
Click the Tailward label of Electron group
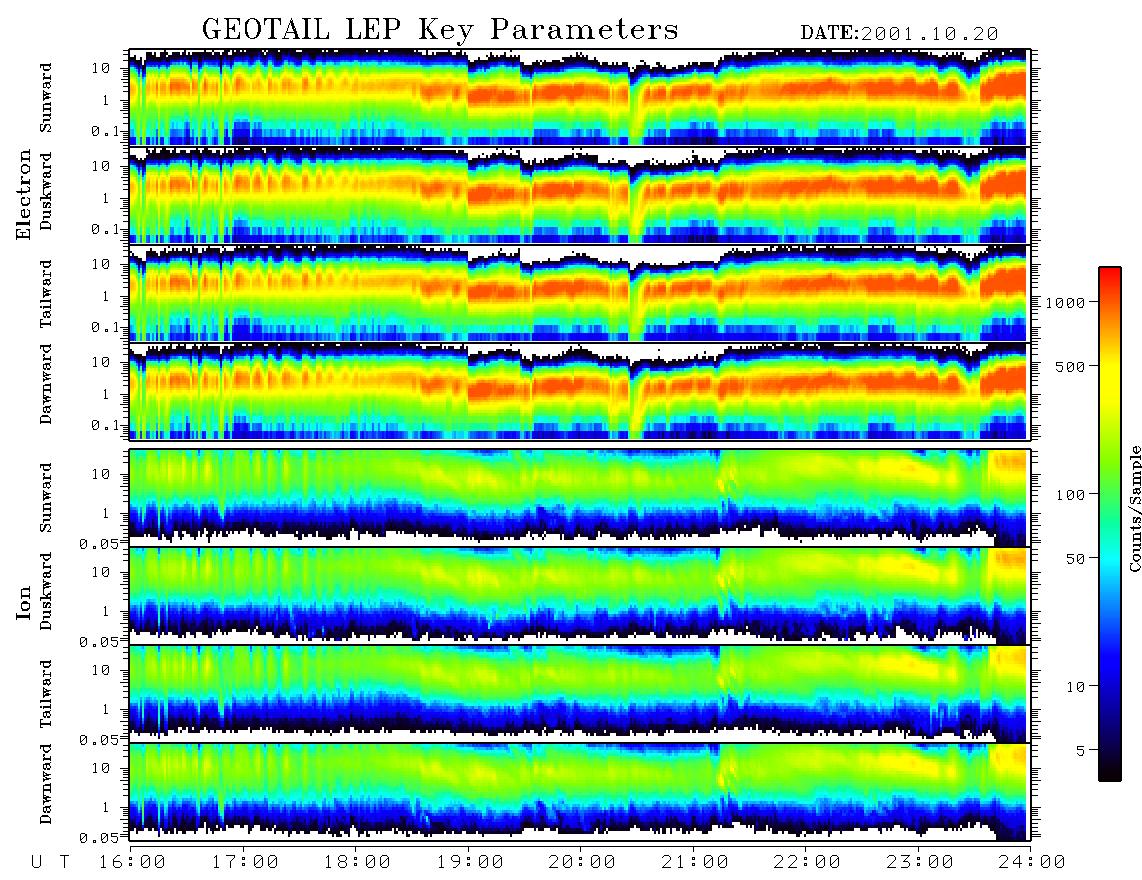[x=46, y=293]
